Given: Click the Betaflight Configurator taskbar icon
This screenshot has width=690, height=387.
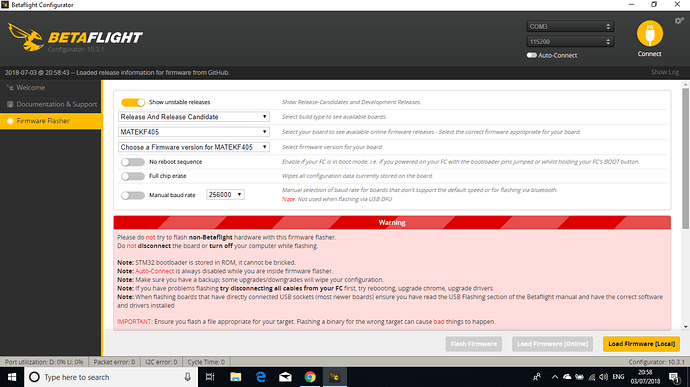Looking at the screenshot, I should point(335,377).
